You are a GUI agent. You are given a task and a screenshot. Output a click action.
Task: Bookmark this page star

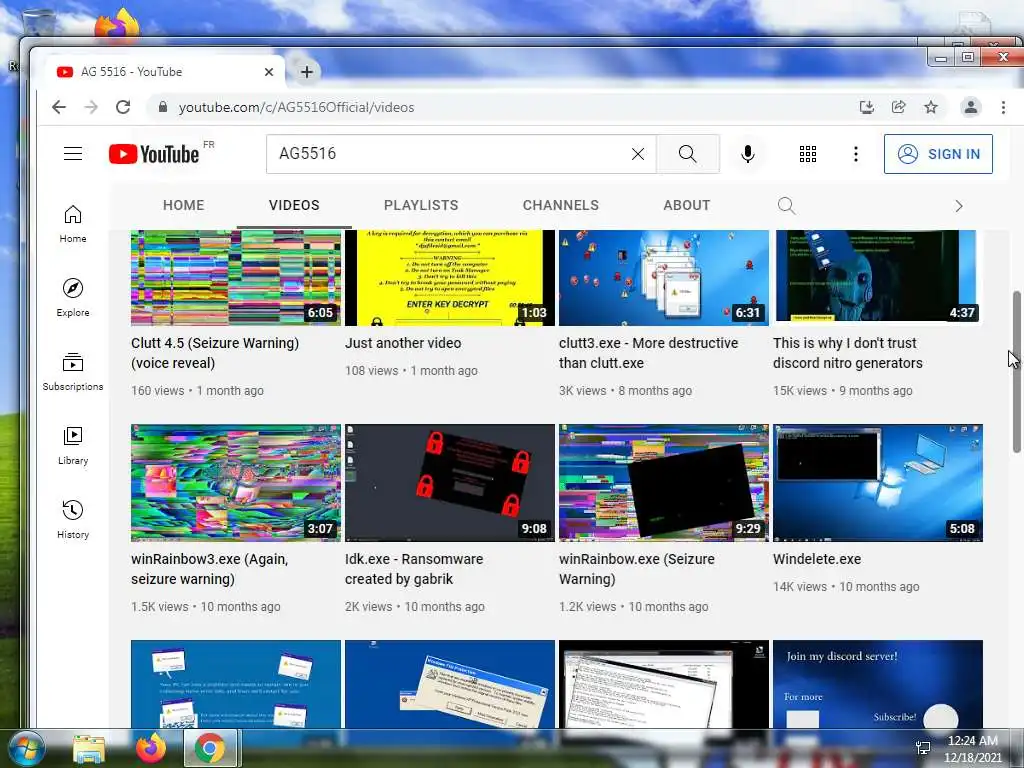(x=931, y=107)
